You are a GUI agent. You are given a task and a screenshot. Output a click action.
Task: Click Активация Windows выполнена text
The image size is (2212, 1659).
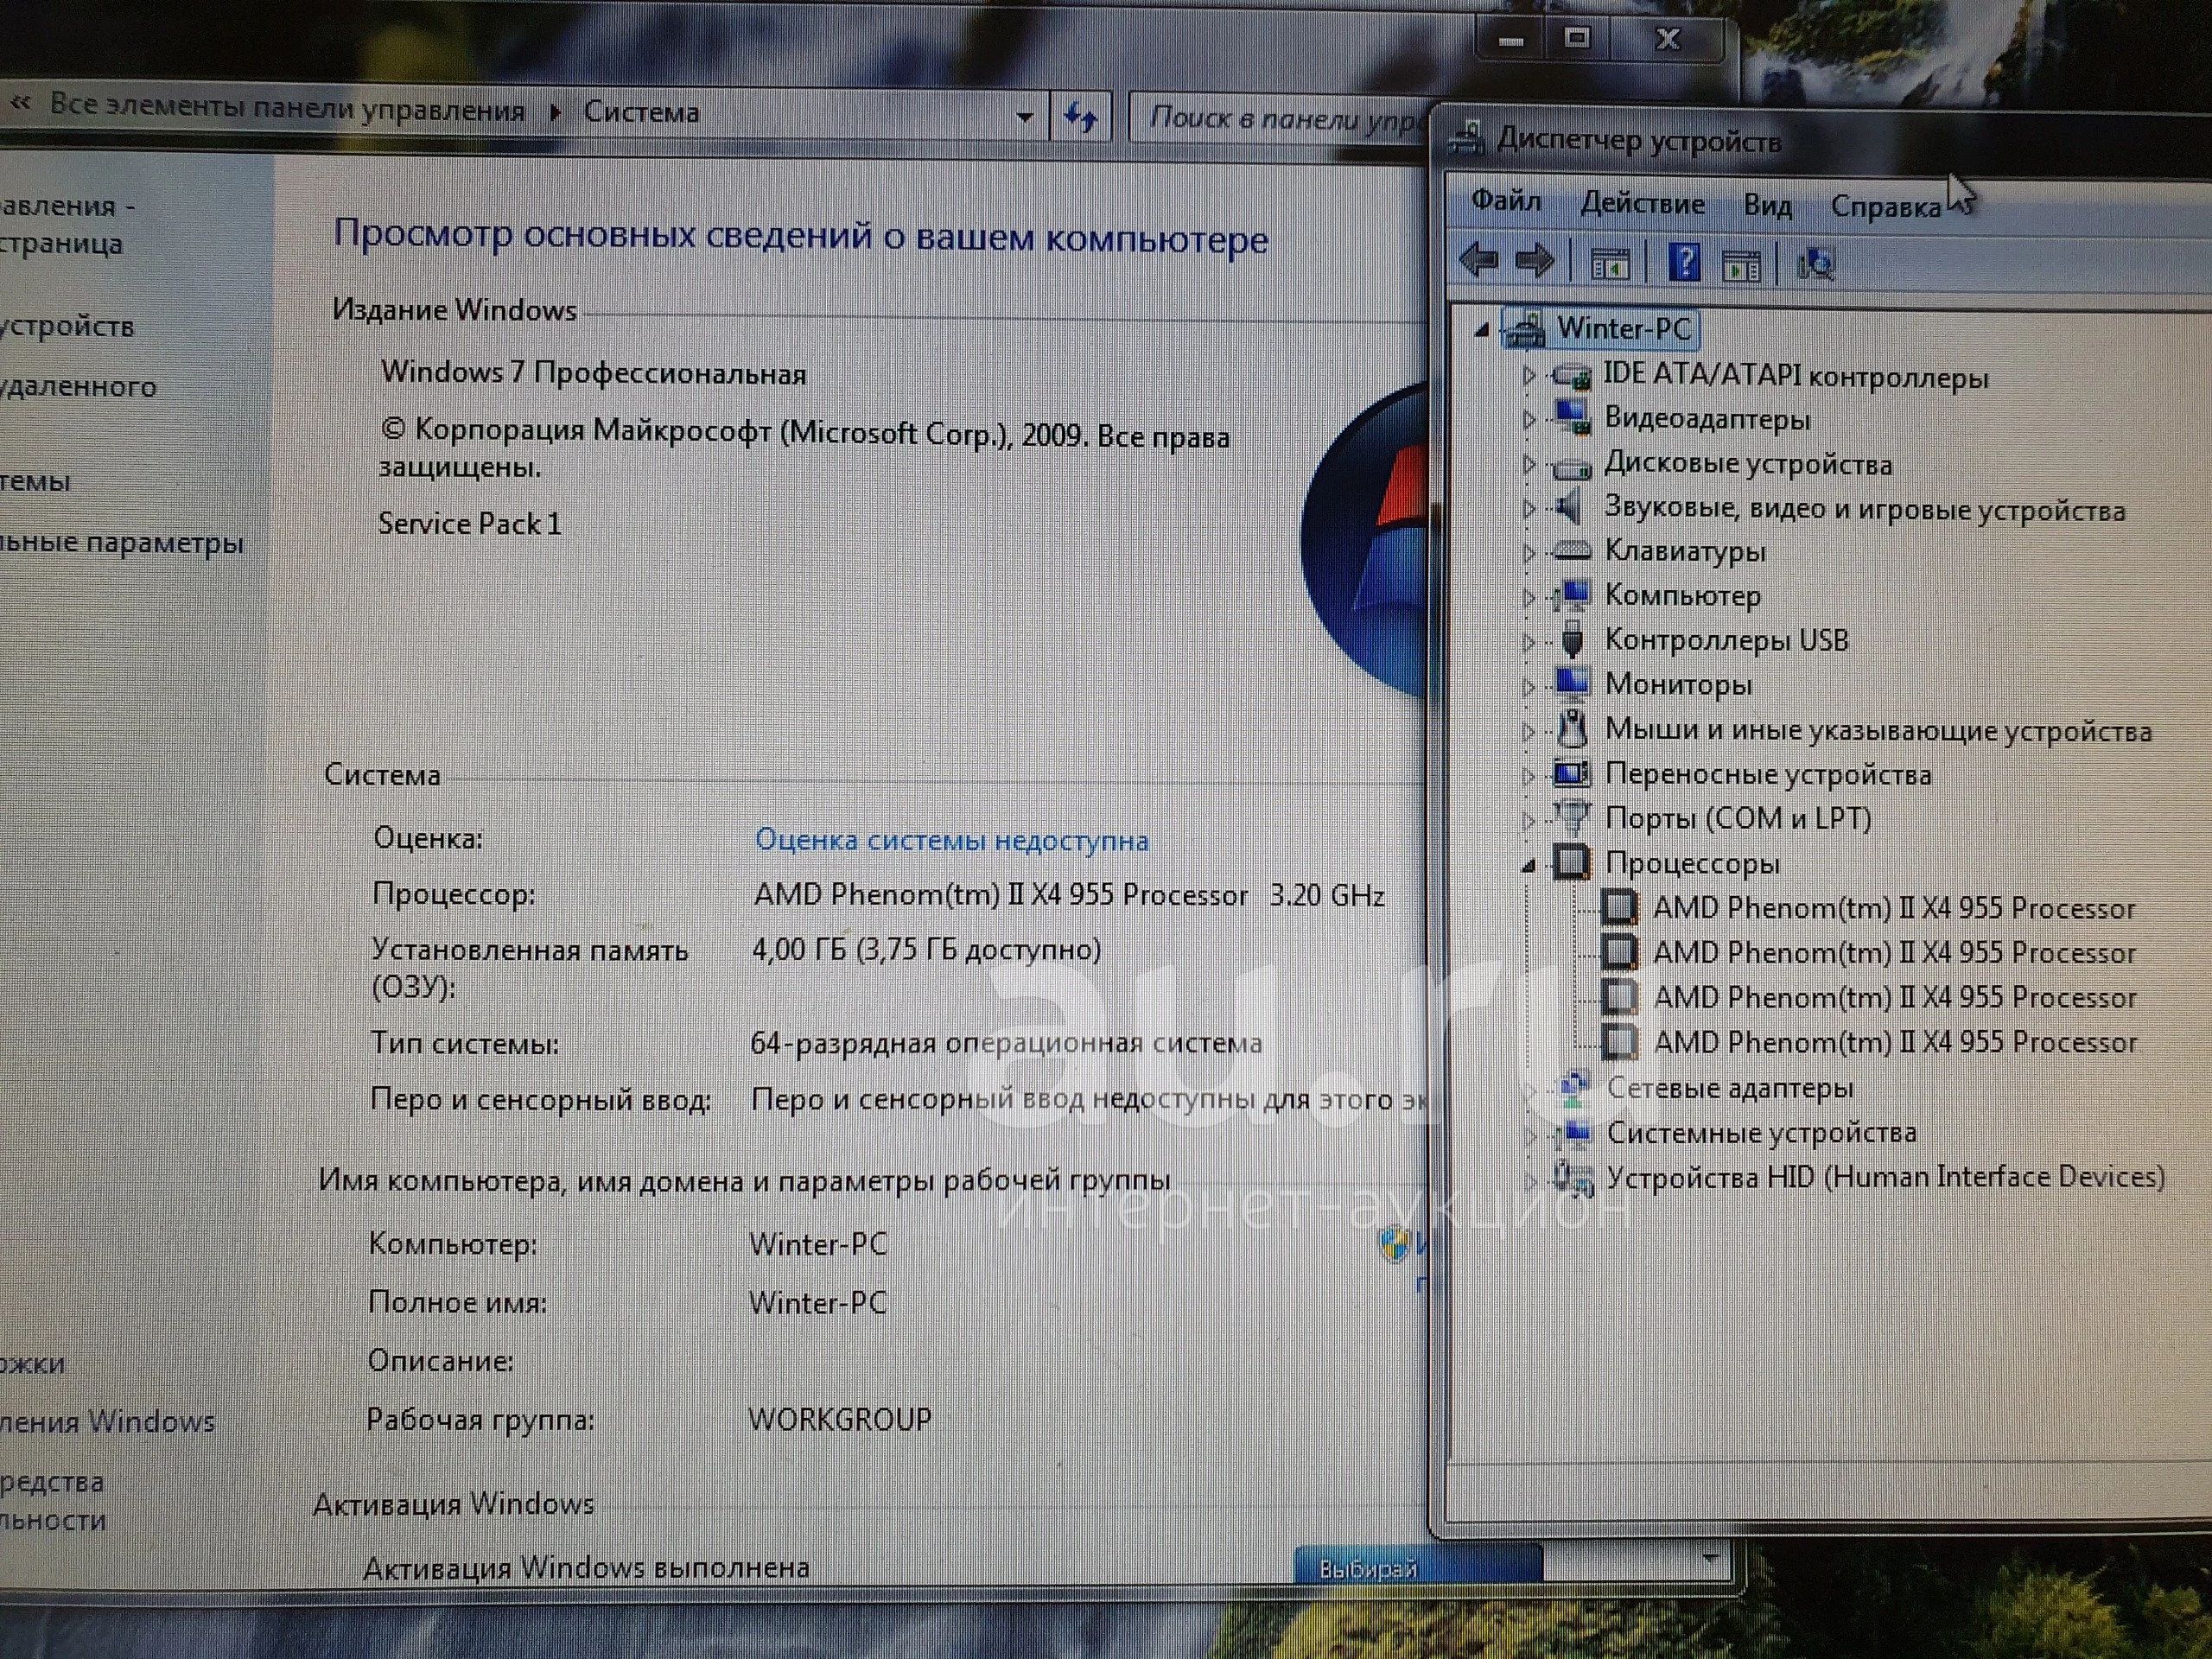coord(586,1567)
